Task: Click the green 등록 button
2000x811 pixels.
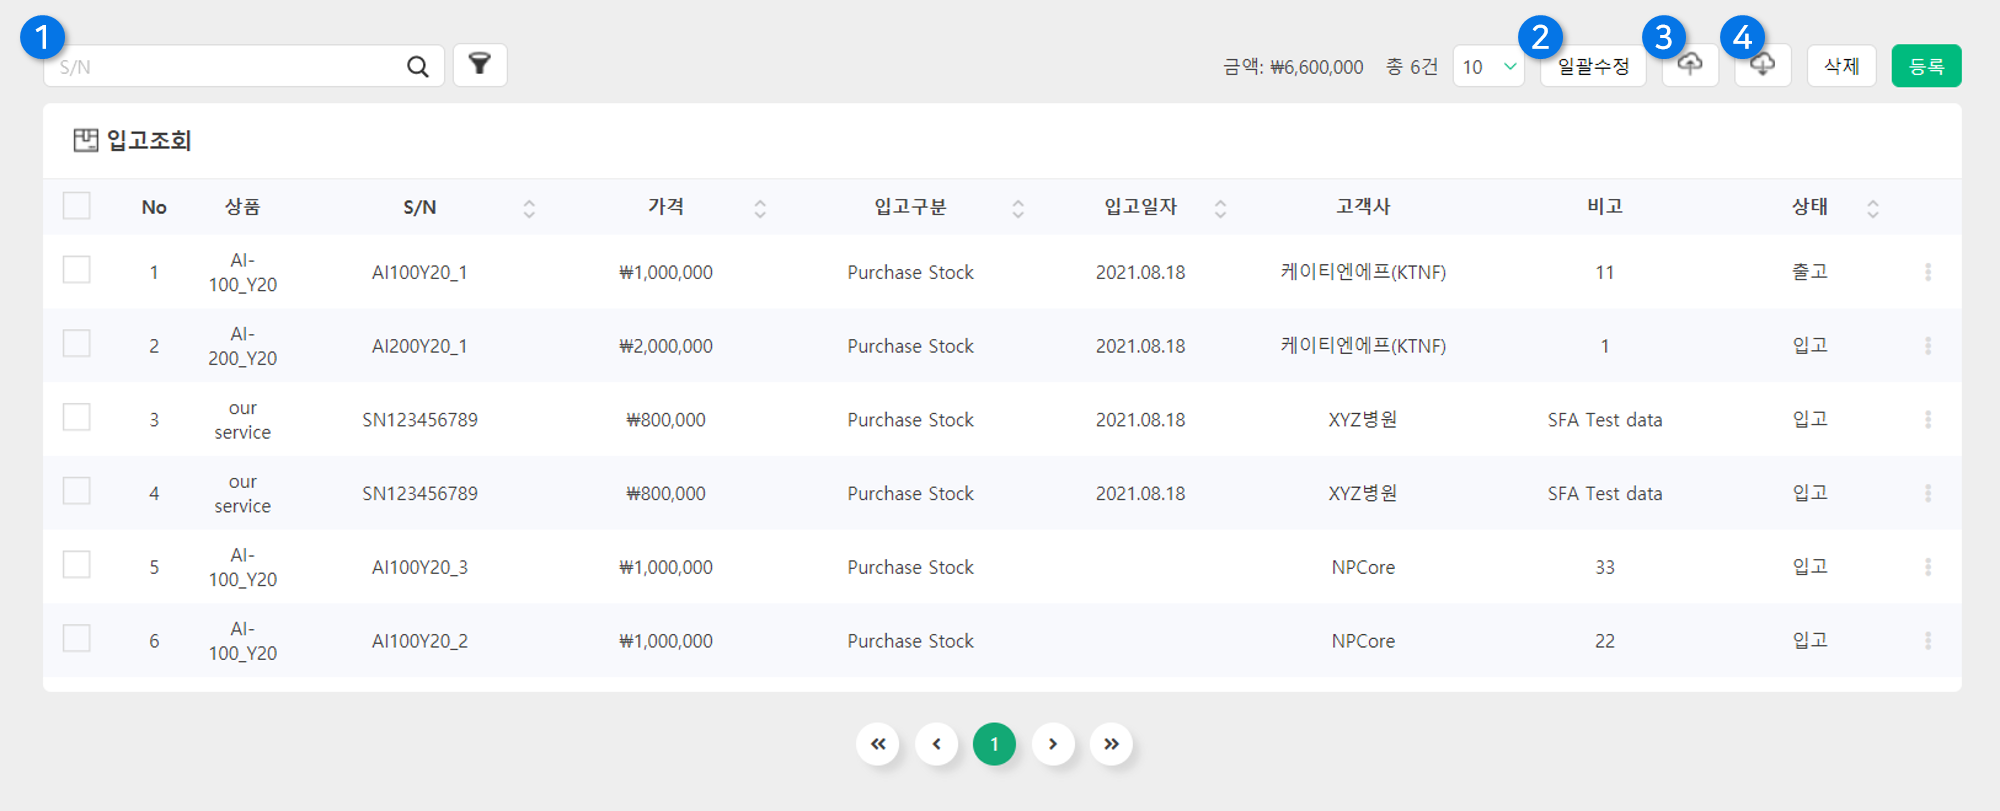Action: (1926, 66)
